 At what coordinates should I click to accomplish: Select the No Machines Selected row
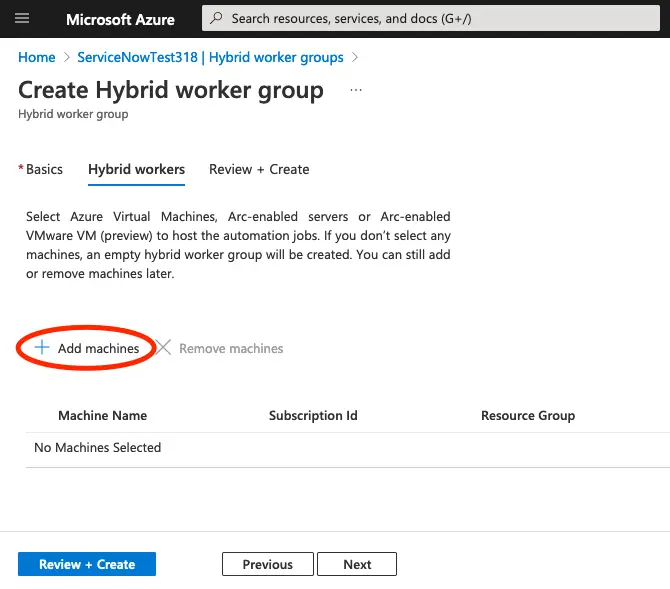pyautogui.click(x=348, y=448)
